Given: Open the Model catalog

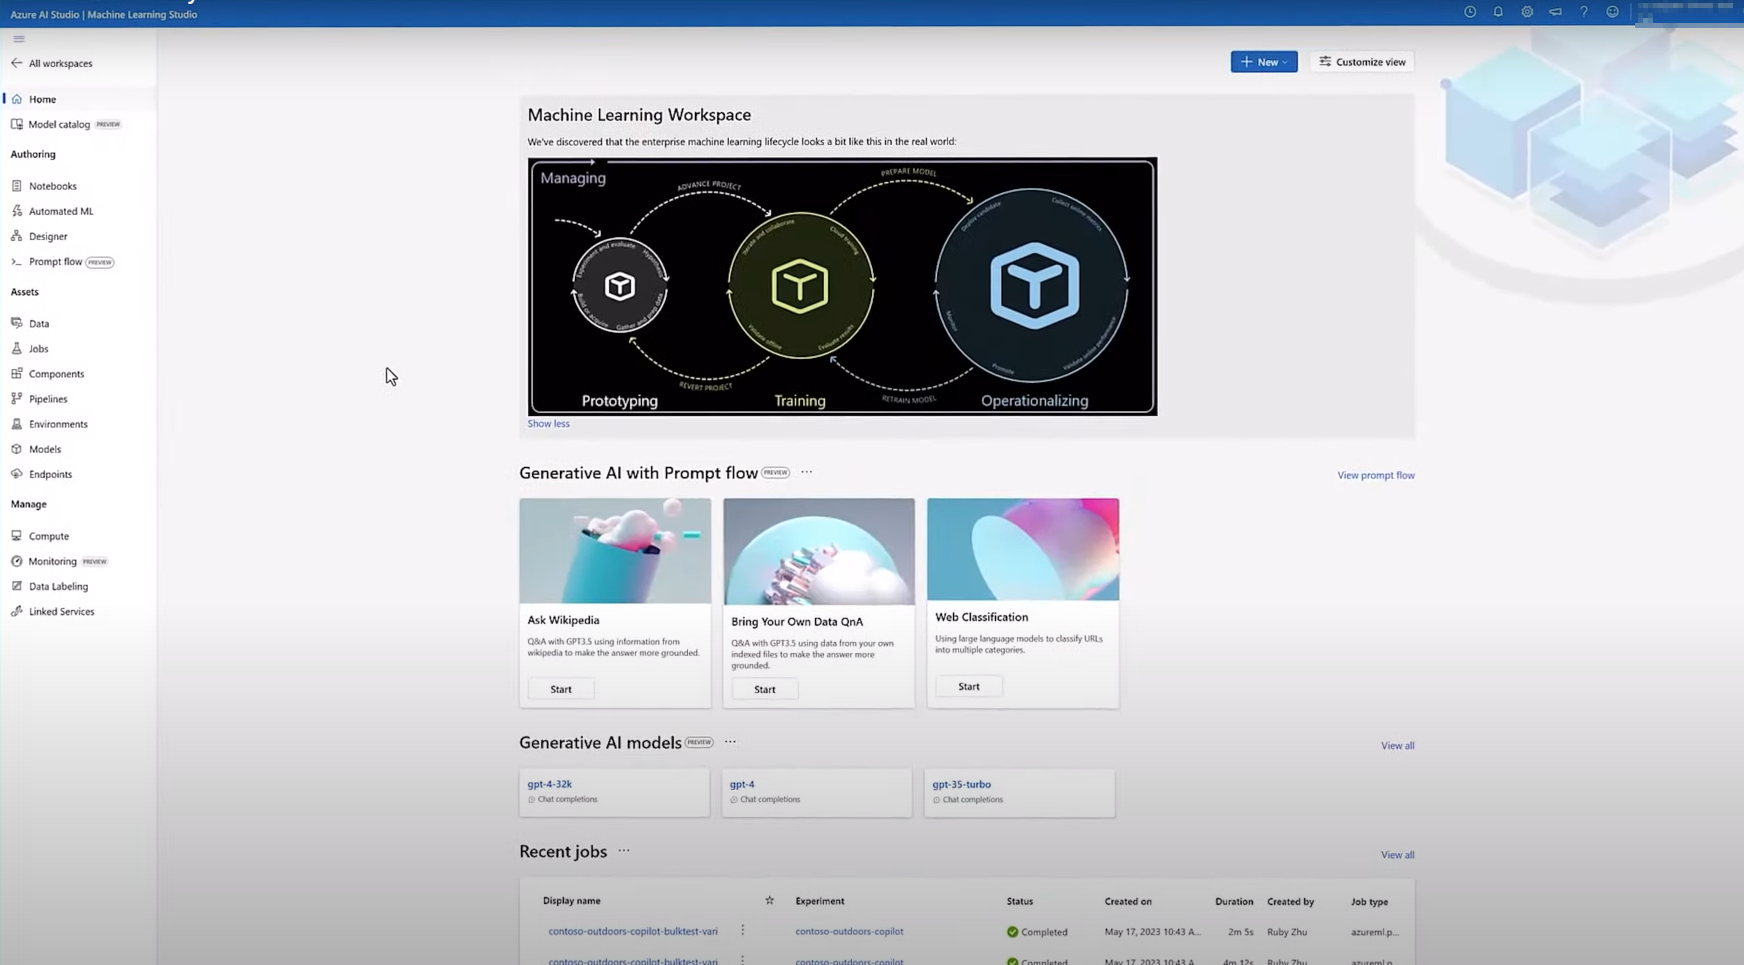Looking at the screenshot, I should (x=62, y=124).
